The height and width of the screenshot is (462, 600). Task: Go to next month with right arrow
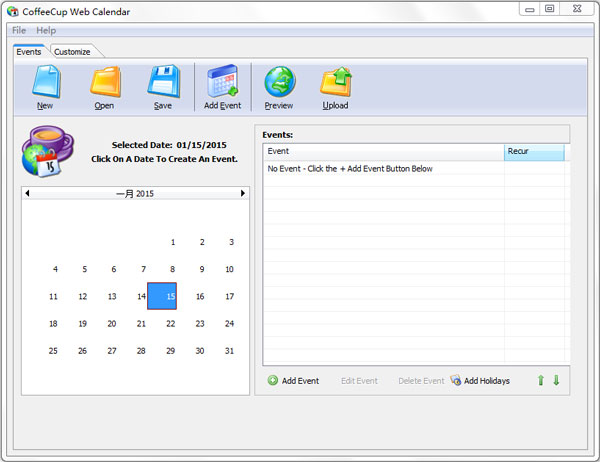click(x=243, y=193)
